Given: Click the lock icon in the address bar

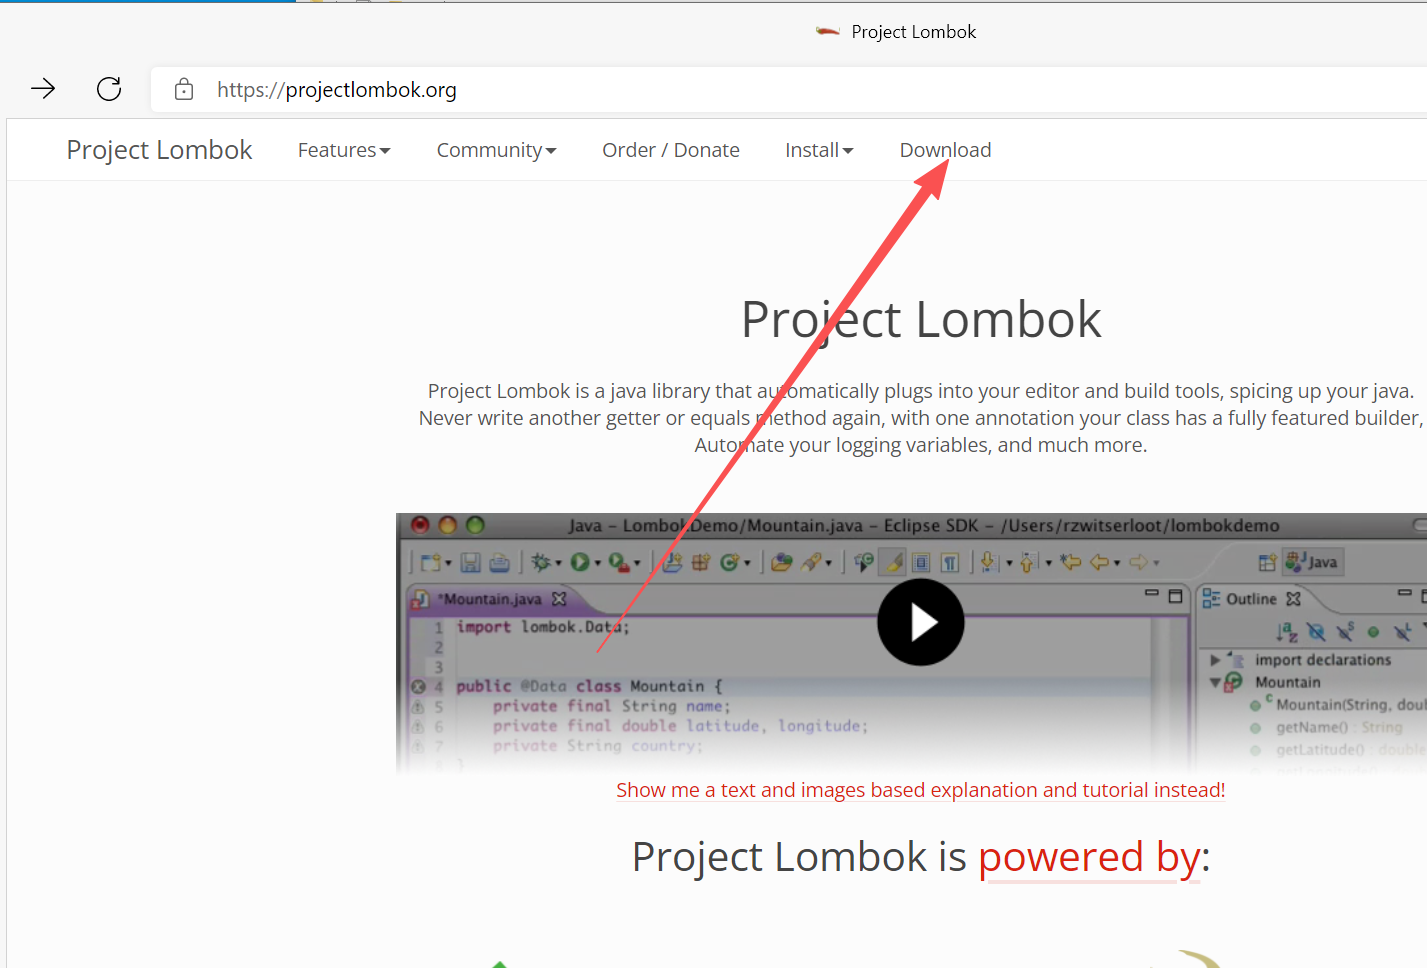Looking at the screenshot, I should tap(184, 89).
